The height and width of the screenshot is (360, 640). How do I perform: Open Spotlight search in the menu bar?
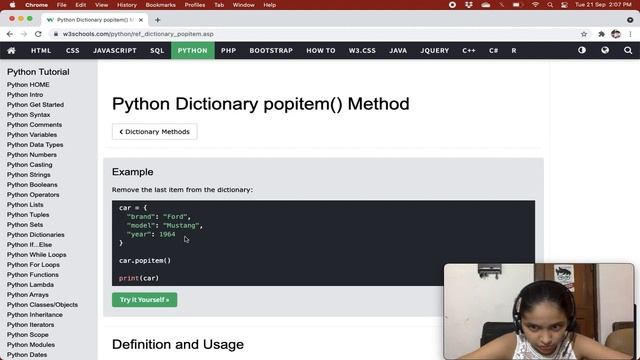coord(550,5)
